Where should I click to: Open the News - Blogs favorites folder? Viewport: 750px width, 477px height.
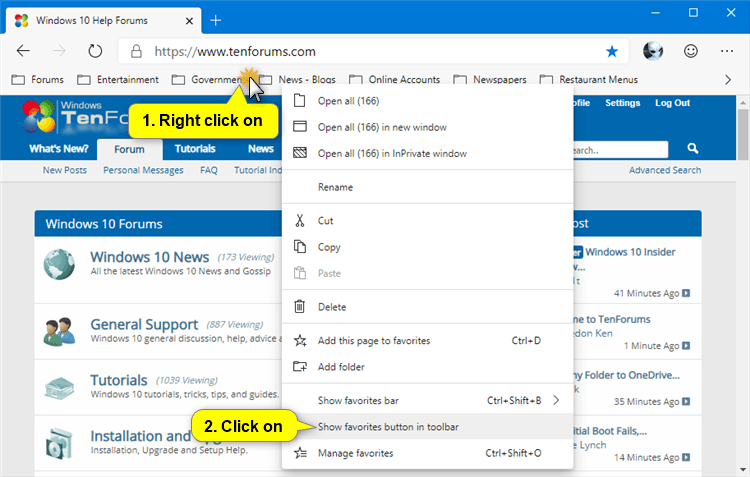tap(298, 79)
